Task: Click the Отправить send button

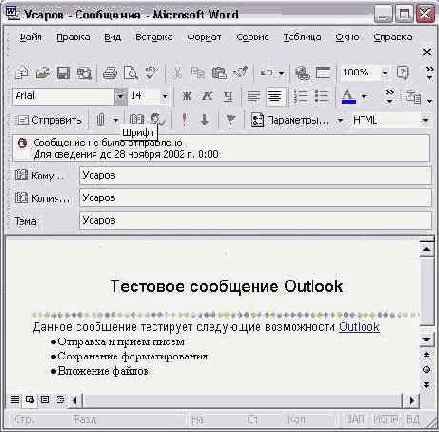Action: click(49, 120)
